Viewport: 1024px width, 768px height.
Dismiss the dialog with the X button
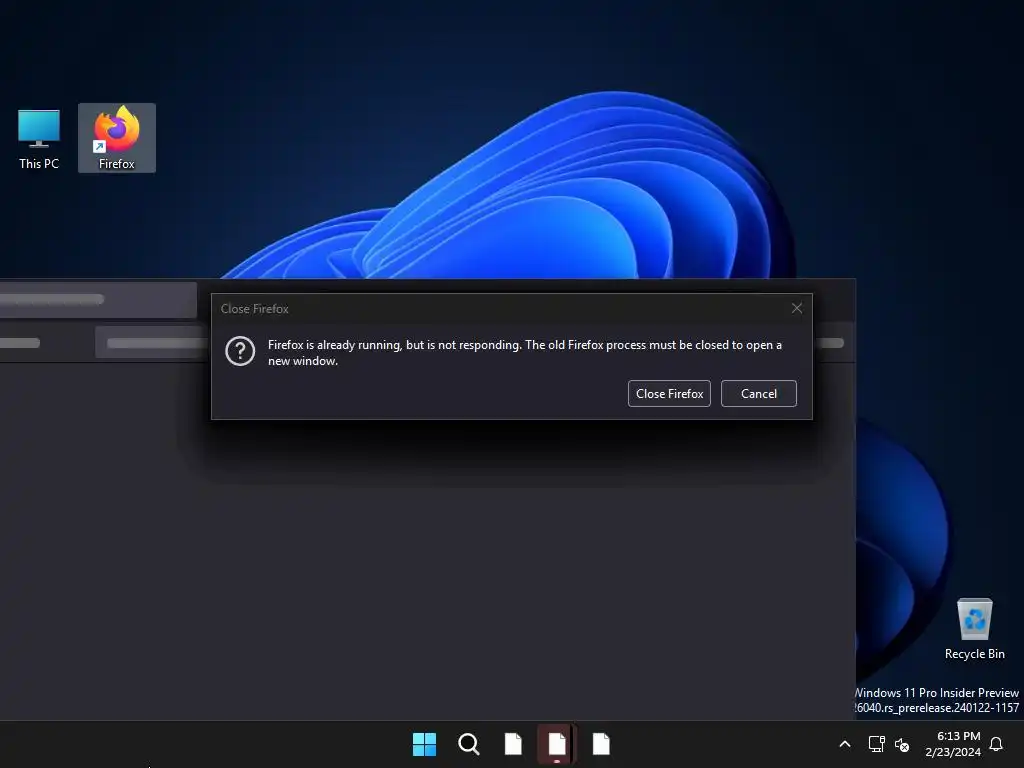click(x=797, y=308)
